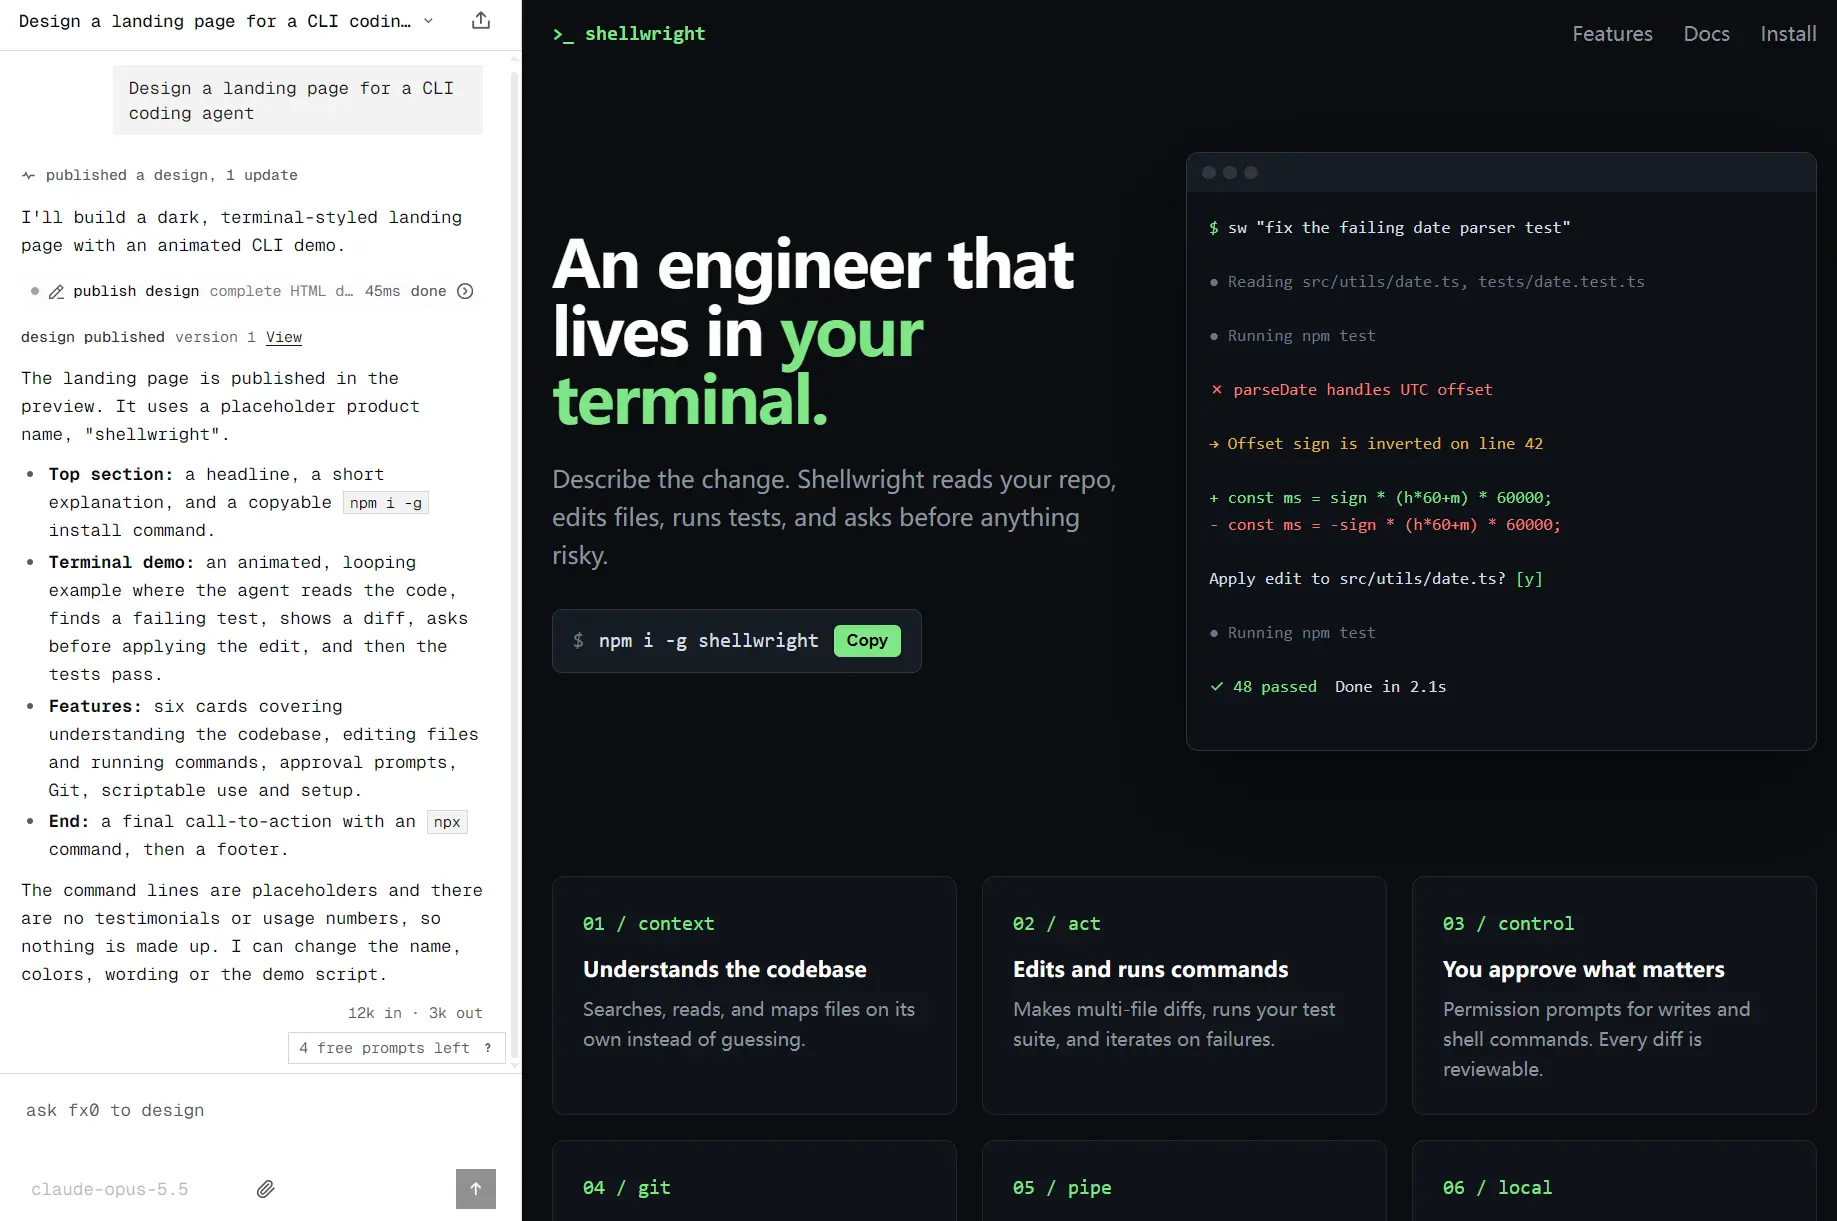The height and width of the screenshot is (1221, 1837).
Task: Click the pencil icon next to 'publish design'
Action: tap(57, 292)
